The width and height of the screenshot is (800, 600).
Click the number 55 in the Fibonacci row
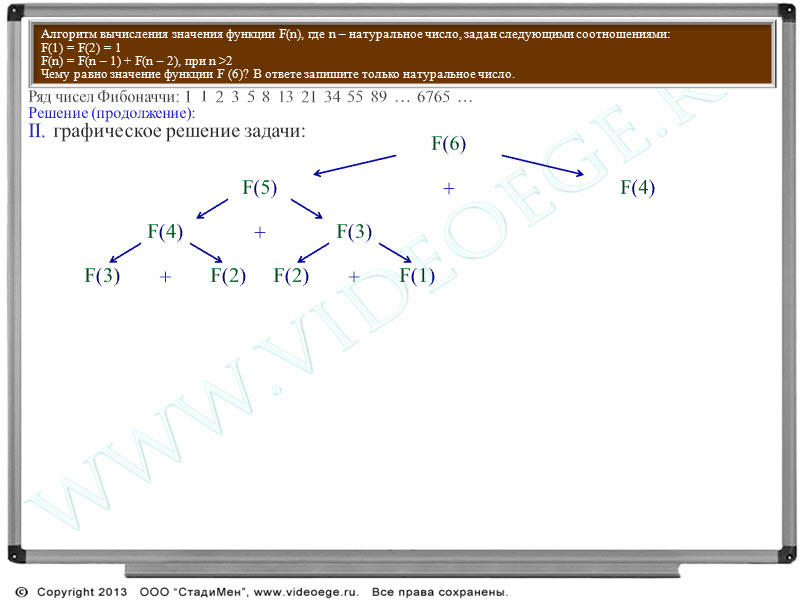pos(355,96)
